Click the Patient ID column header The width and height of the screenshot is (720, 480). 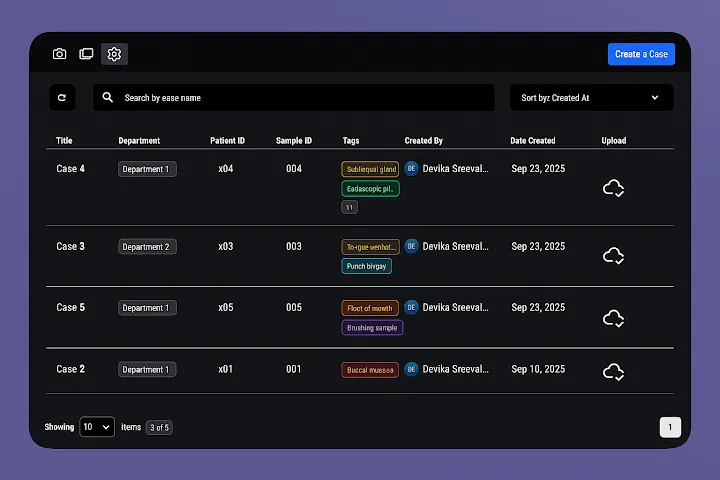click(227, 141)
